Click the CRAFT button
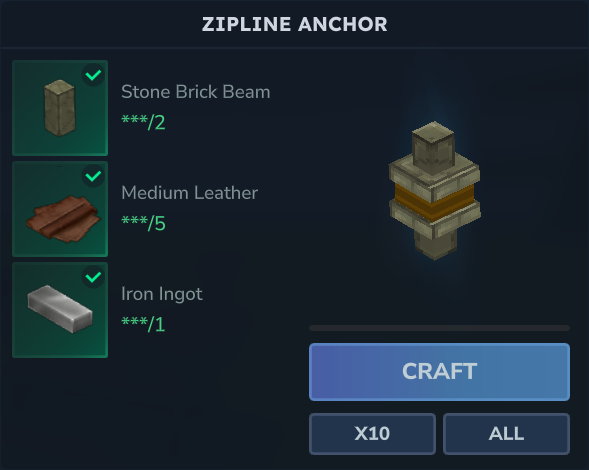 [x=439, y=372]
